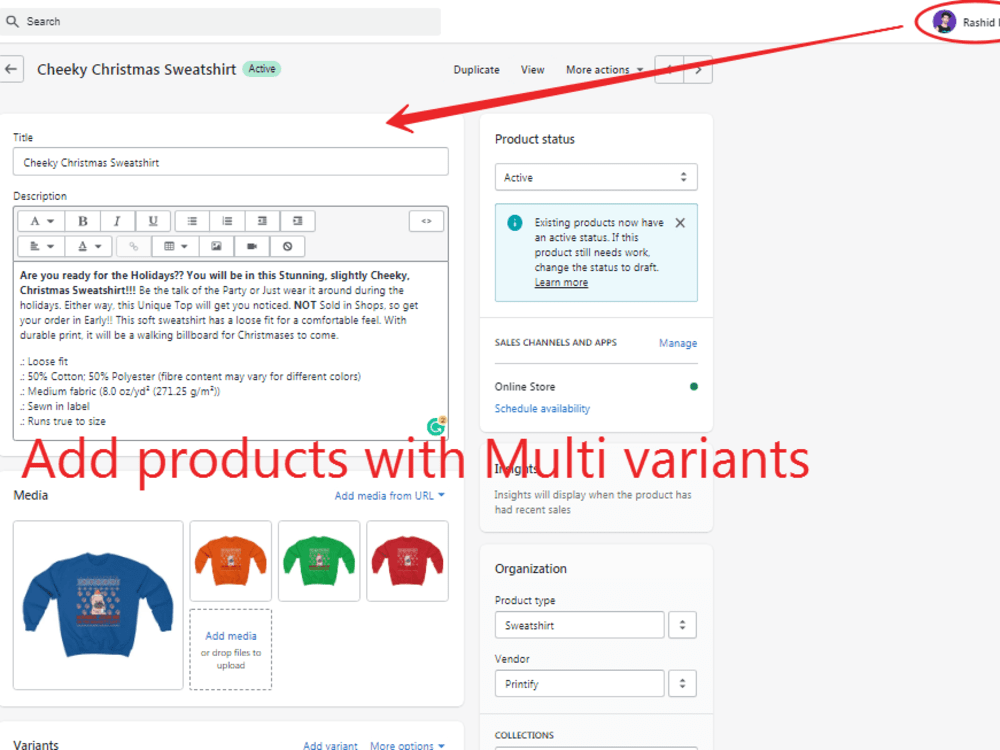
Task: Toggle bold formatting in description
Action: [83, 221]
